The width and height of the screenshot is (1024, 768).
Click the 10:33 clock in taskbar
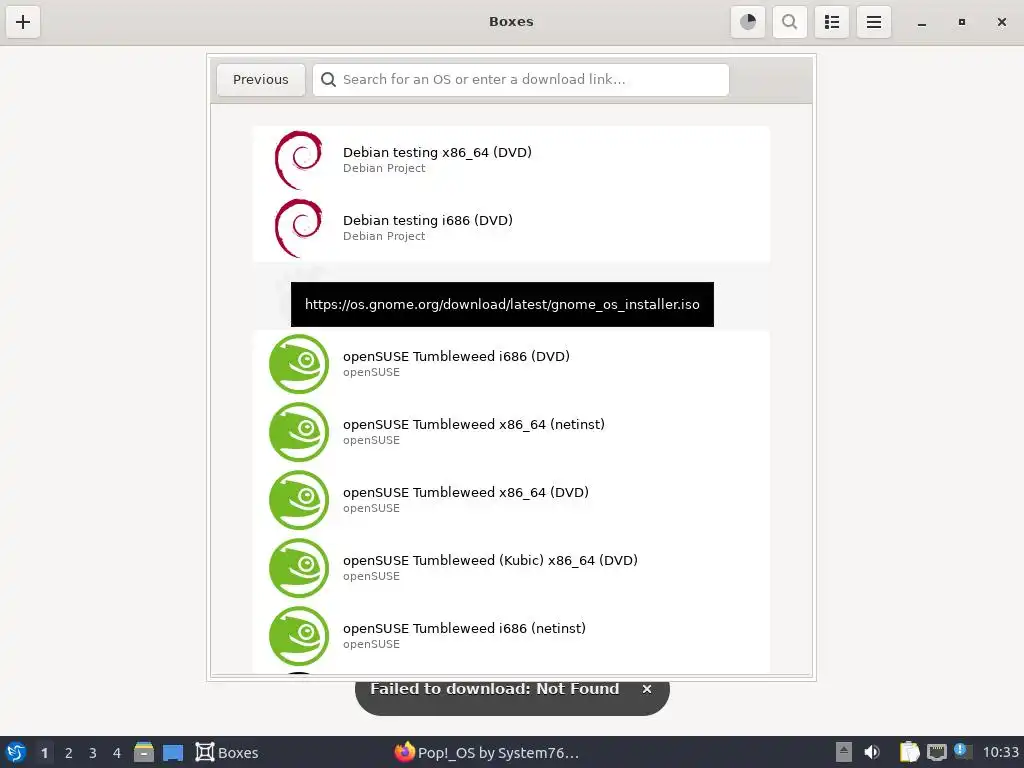[1000, 752]
